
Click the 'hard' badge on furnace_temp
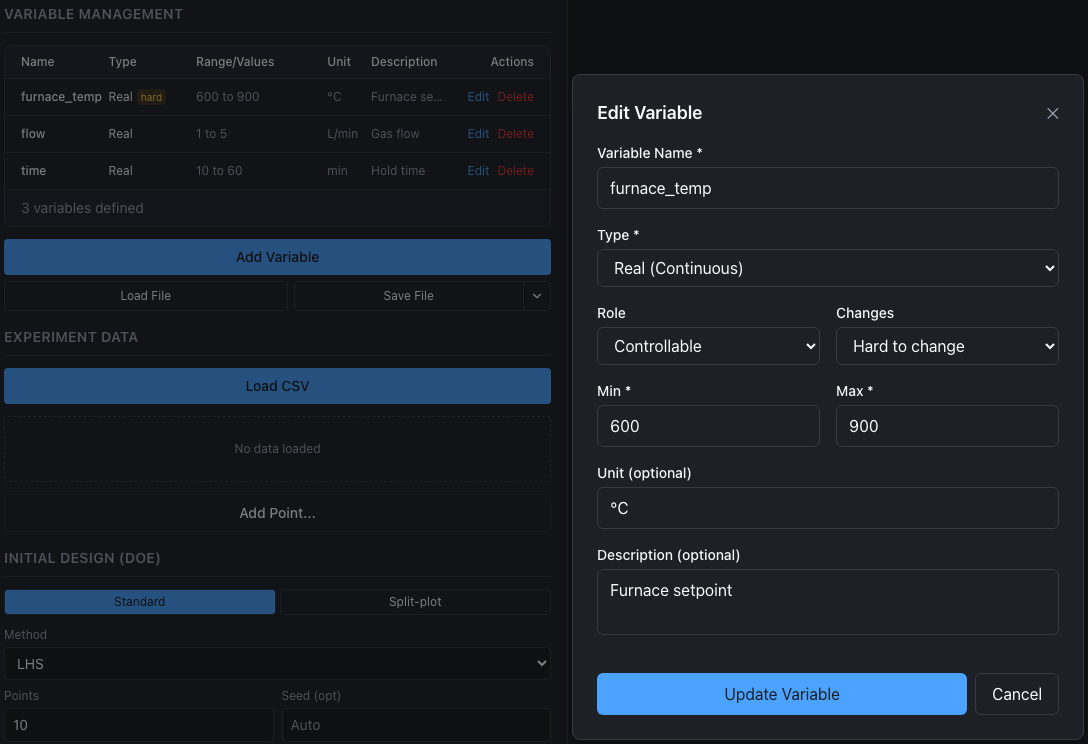coord(151,97)
